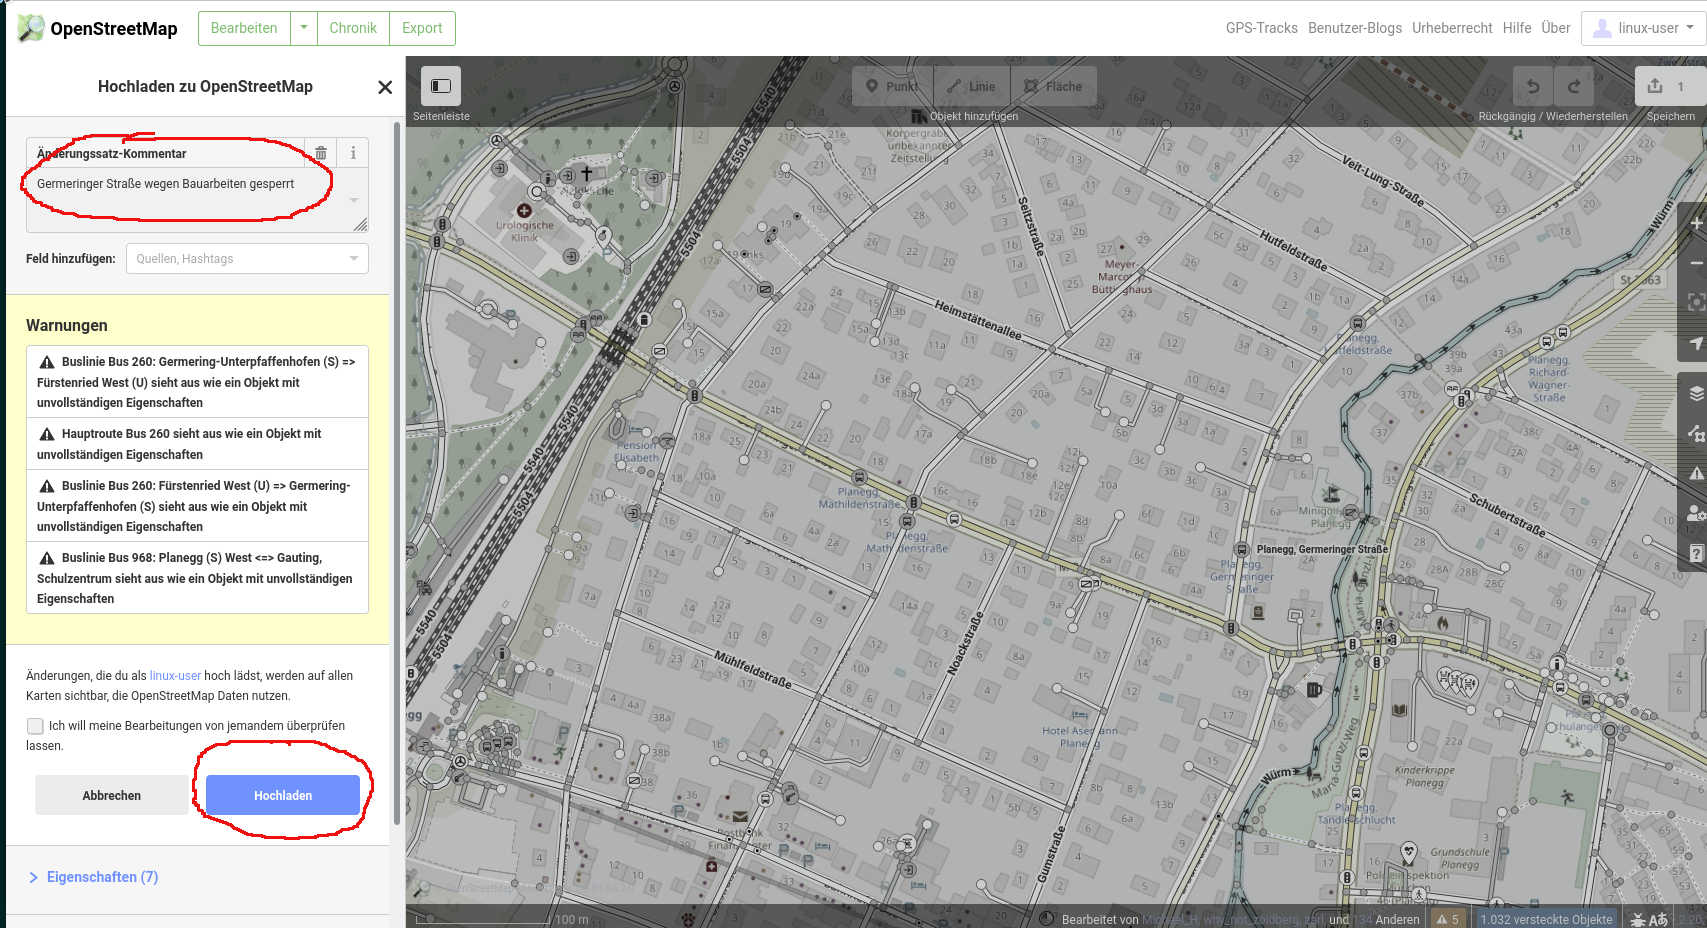Toggle the sidebar (Seitenleiste) button

(441, 86)
